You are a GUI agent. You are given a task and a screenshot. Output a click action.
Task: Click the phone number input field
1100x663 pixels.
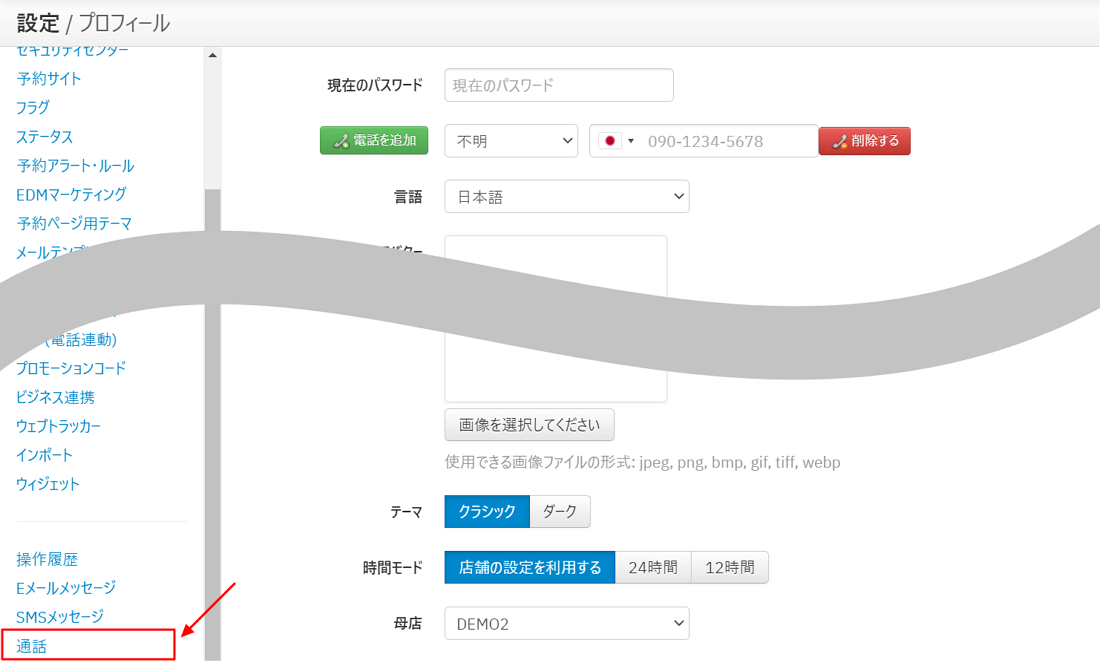pyautogui.click(x=728, y=141)
